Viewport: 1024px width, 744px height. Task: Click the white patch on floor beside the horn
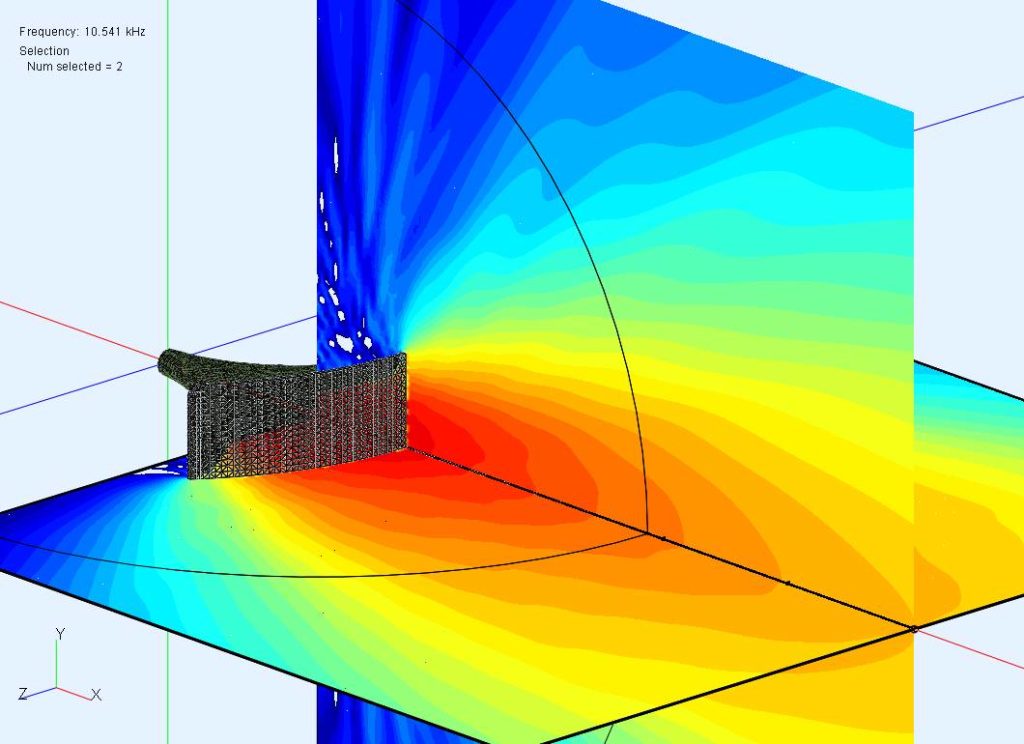170,465
